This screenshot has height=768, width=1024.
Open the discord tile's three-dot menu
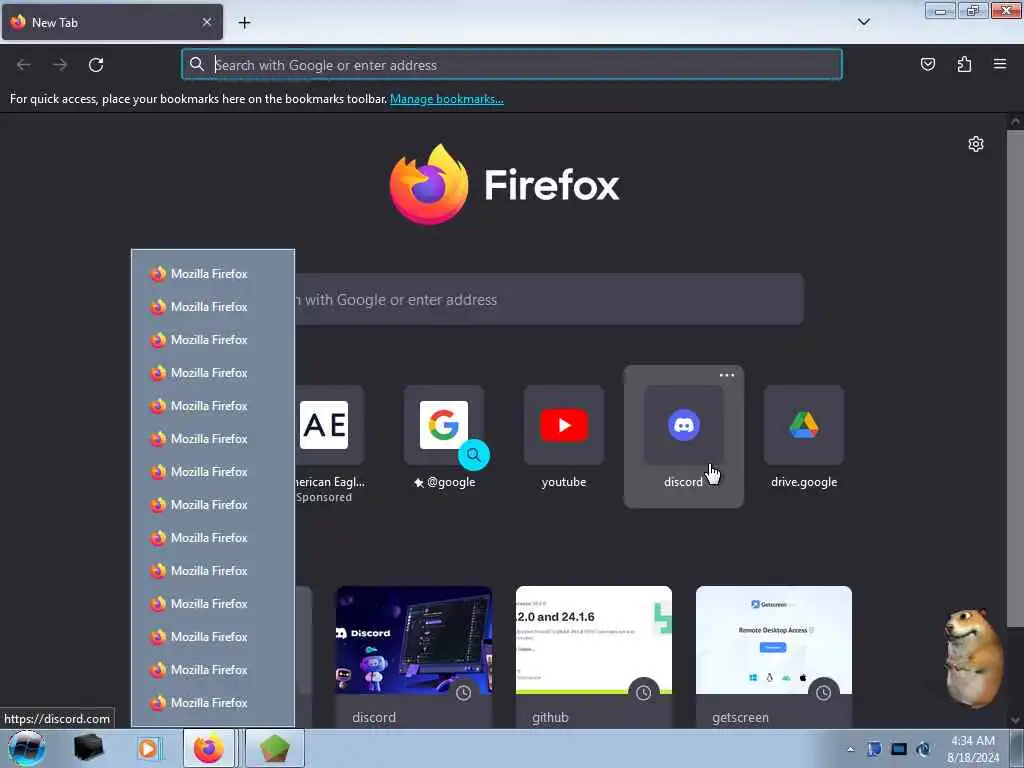pos(727,375)
